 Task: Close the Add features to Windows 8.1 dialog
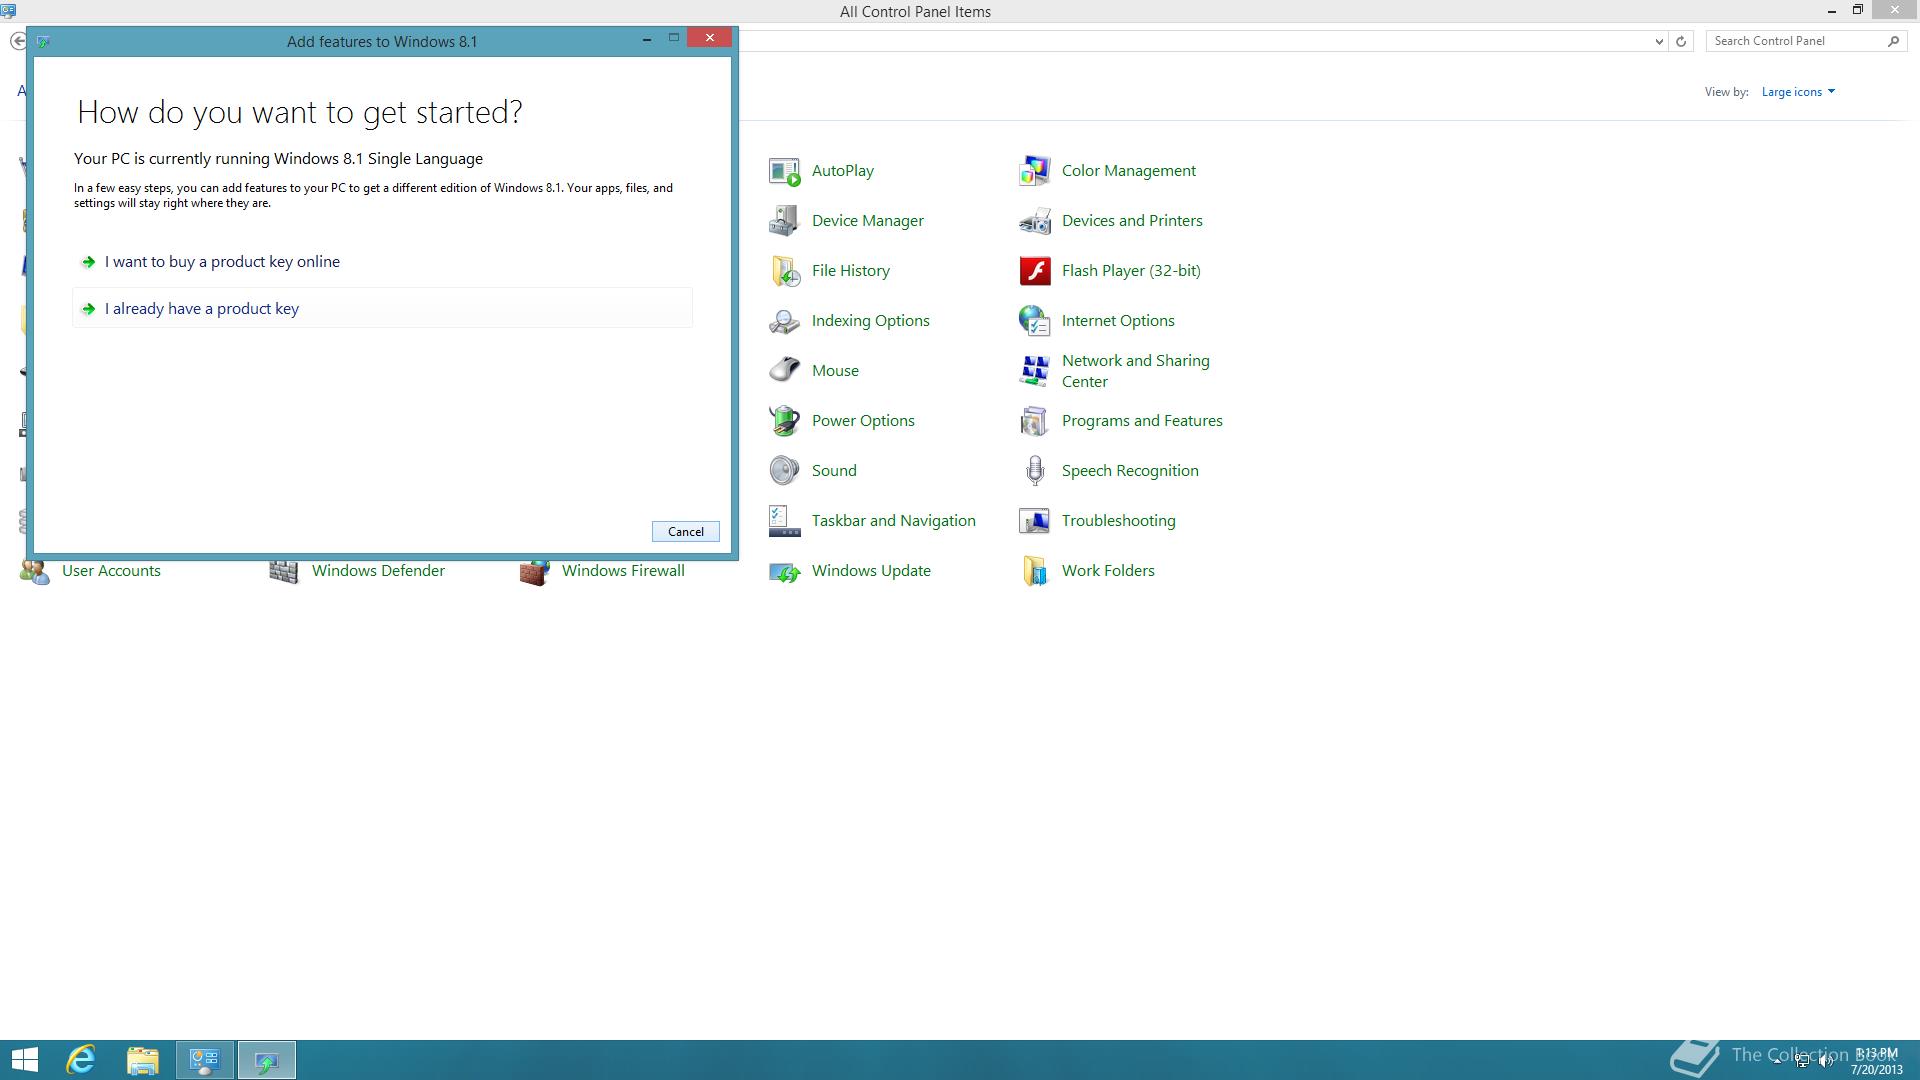(x=710, y=38)
